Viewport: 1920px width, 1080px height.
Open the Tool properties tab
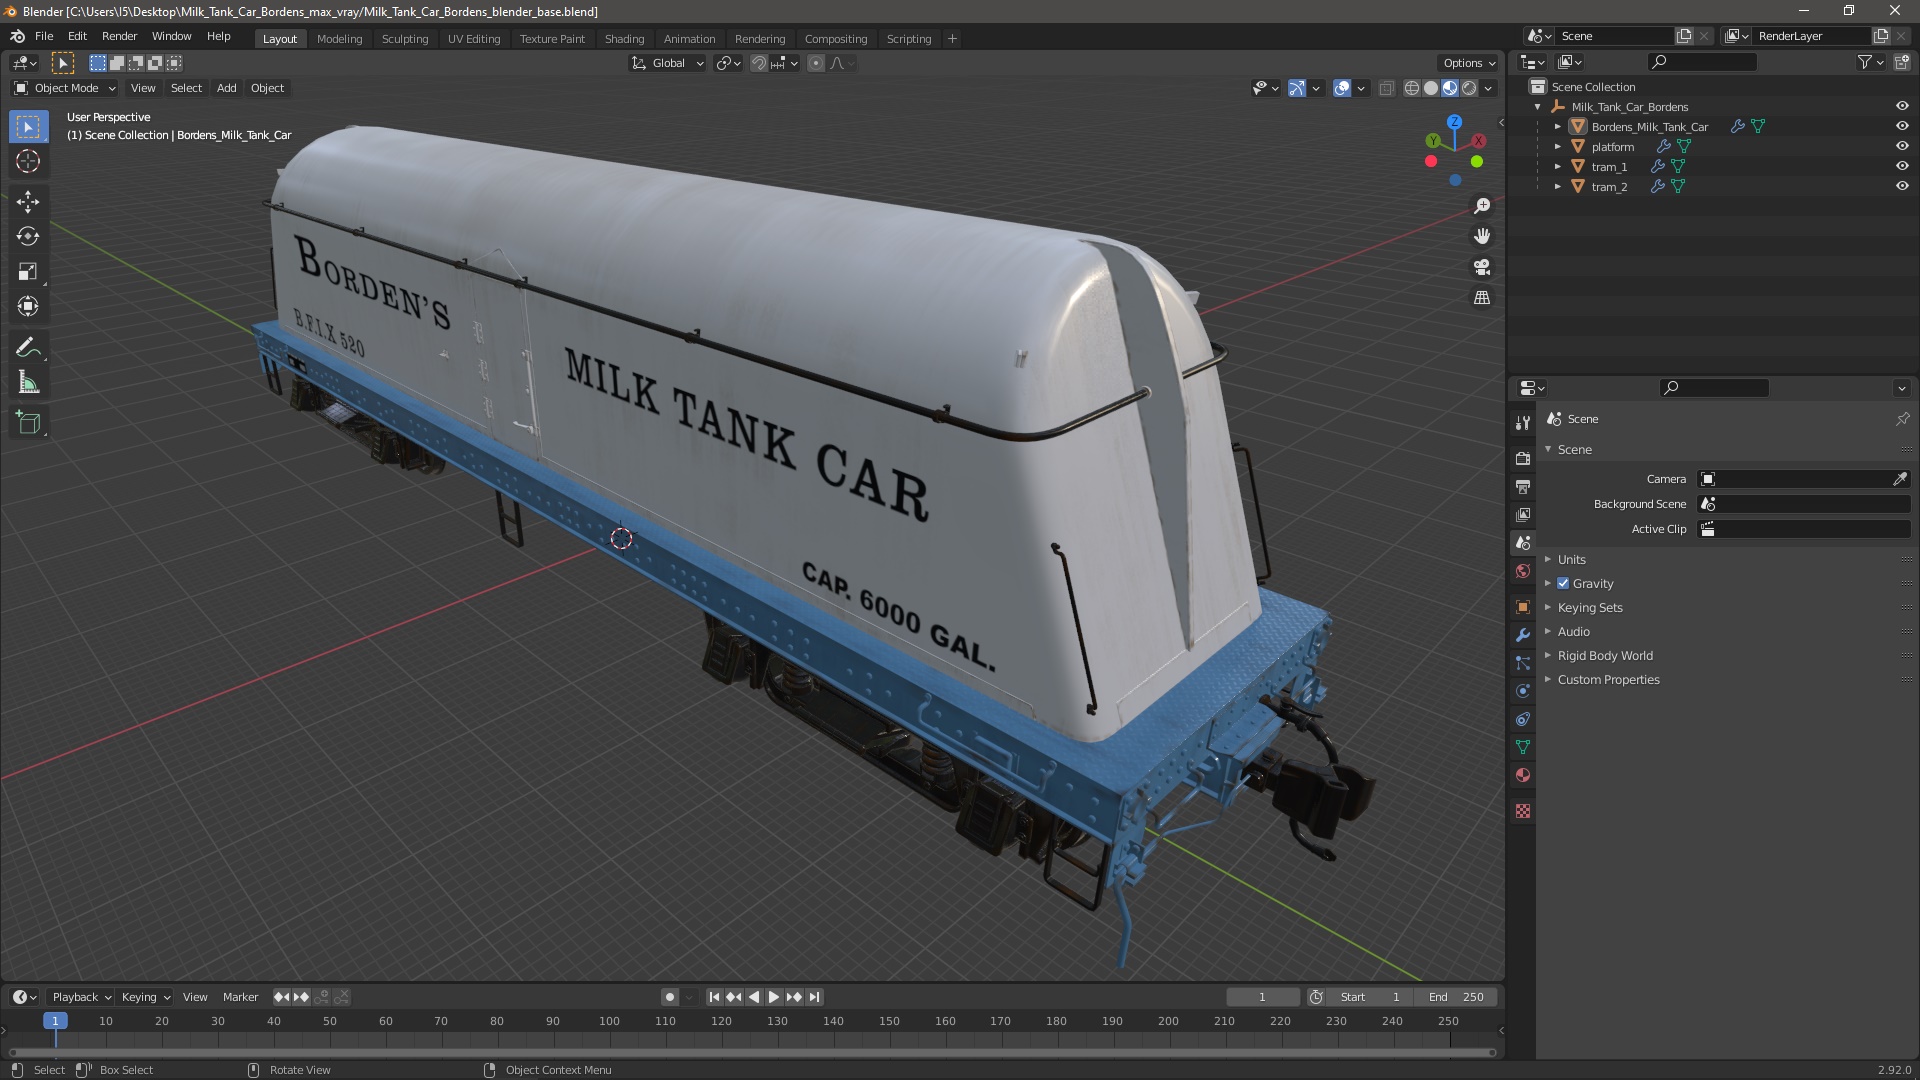tap(1523, 423)
